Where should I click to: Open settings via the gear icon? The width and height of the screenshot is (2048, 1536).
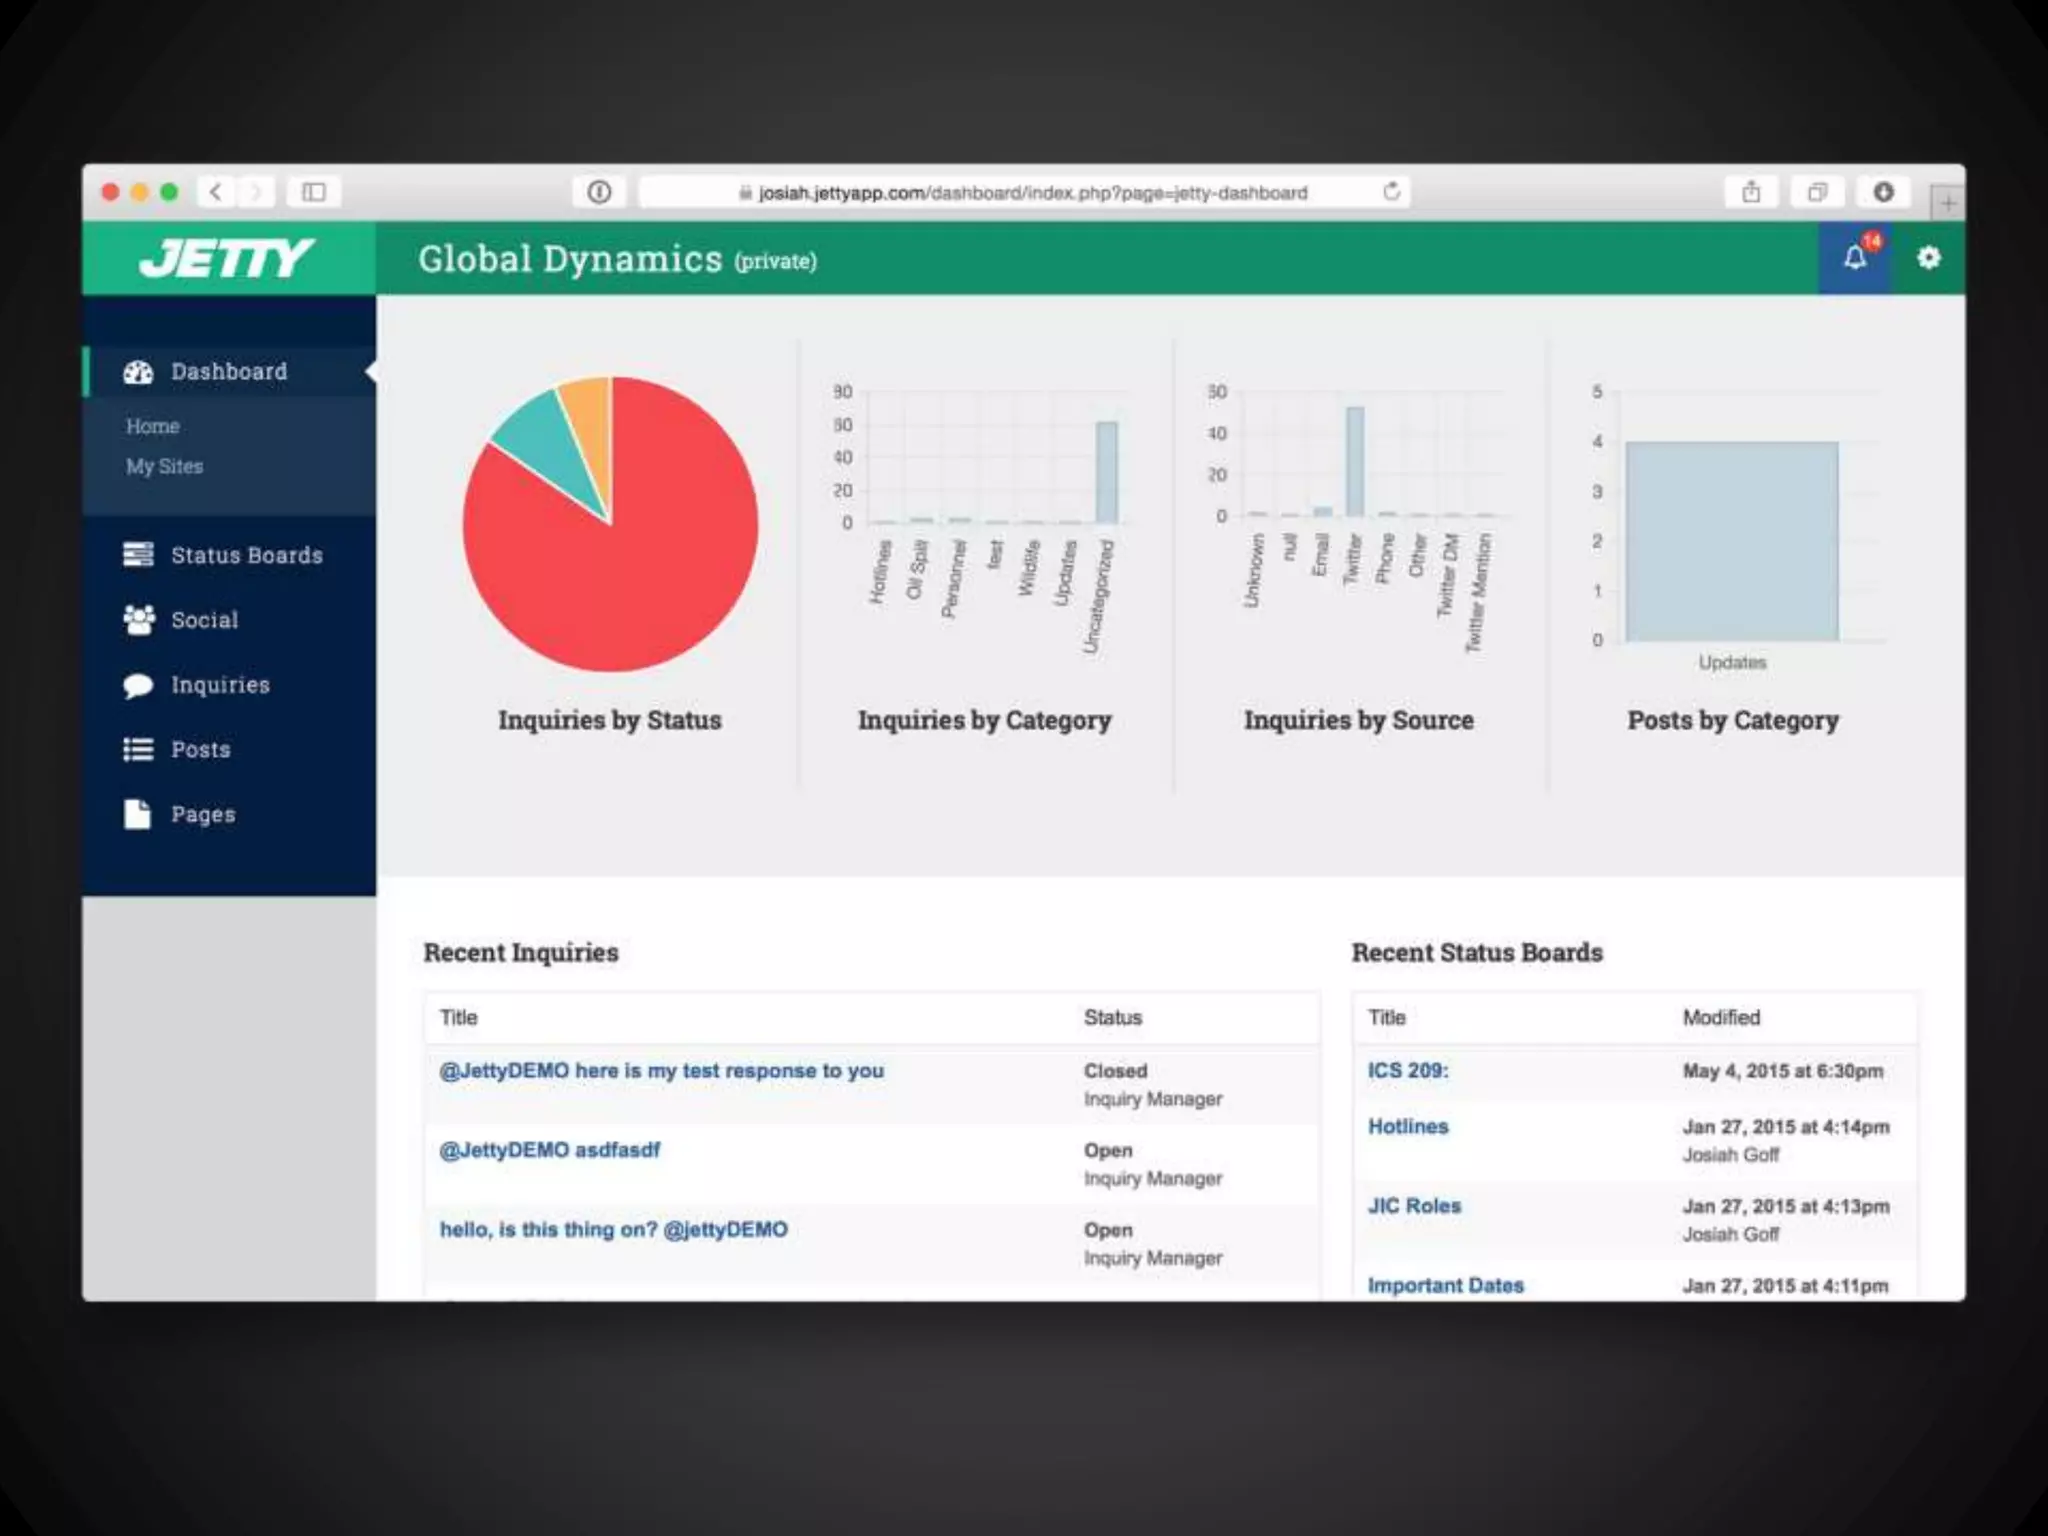[x=1928, y=259]
